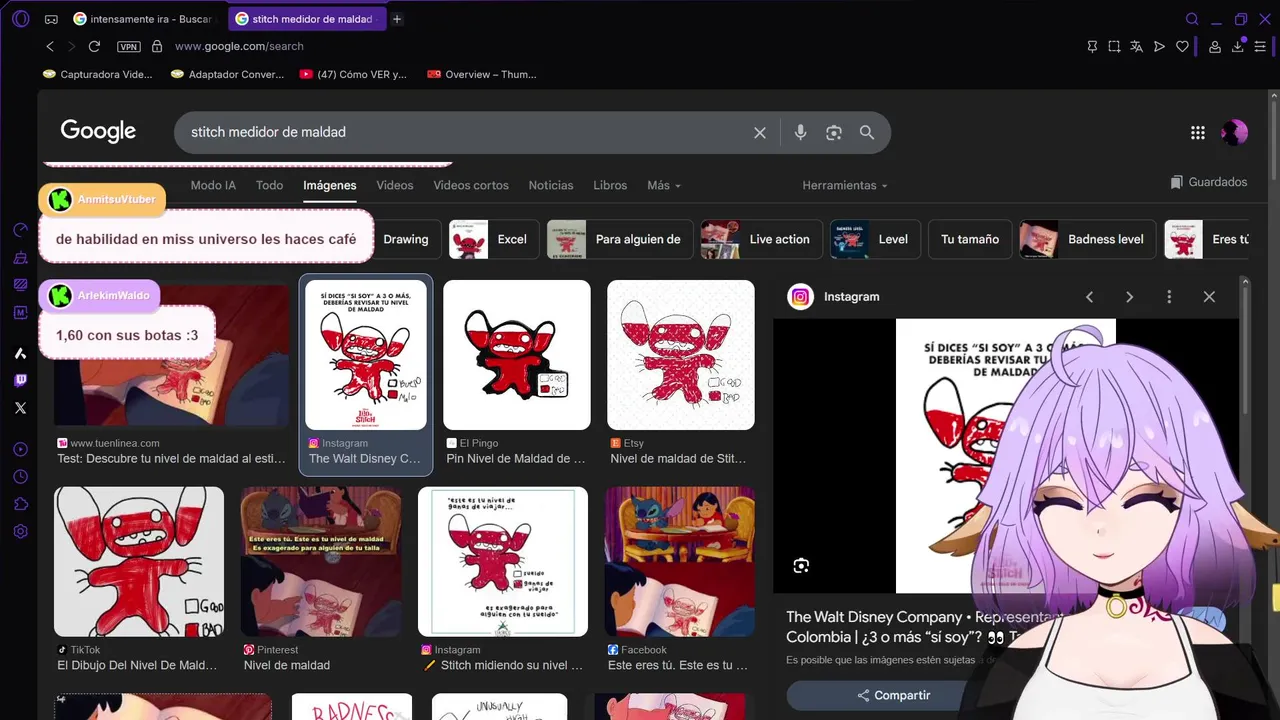The image size is (1280, 720).
Task: Click the Google logo
Action: coord(98,131)
